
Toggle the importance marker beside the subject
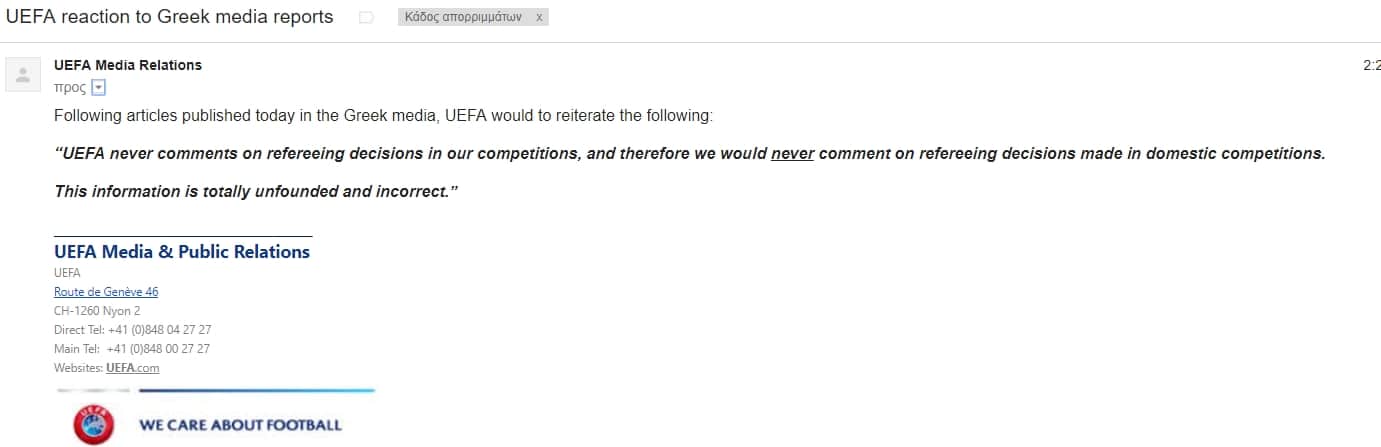366,18
